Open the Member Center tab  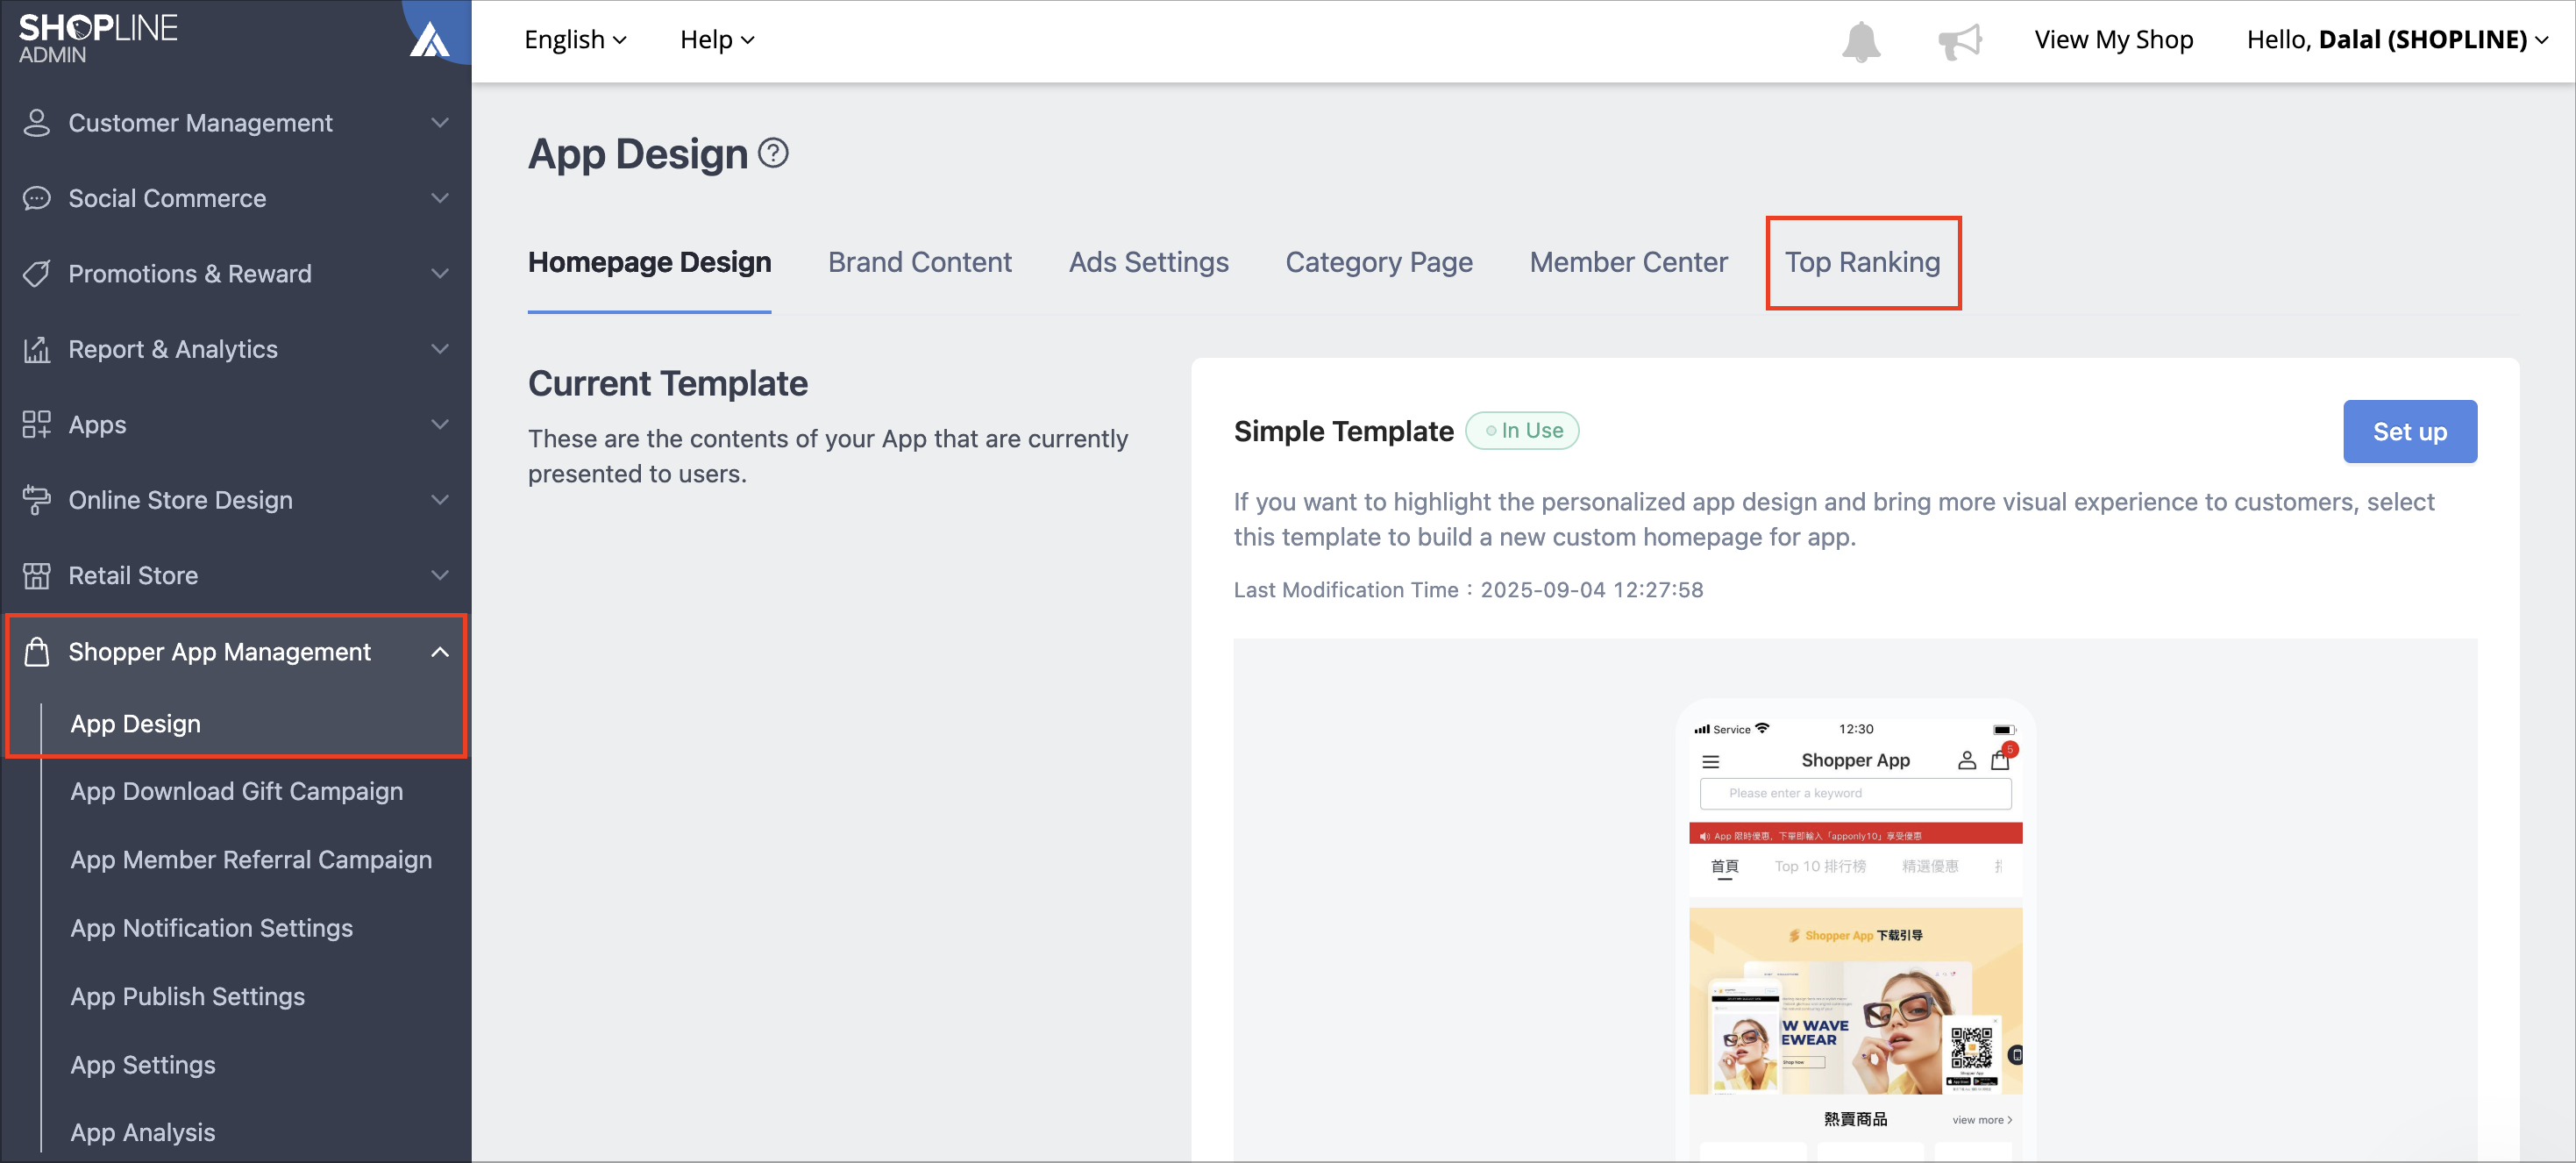click(x=1628, y=262)
